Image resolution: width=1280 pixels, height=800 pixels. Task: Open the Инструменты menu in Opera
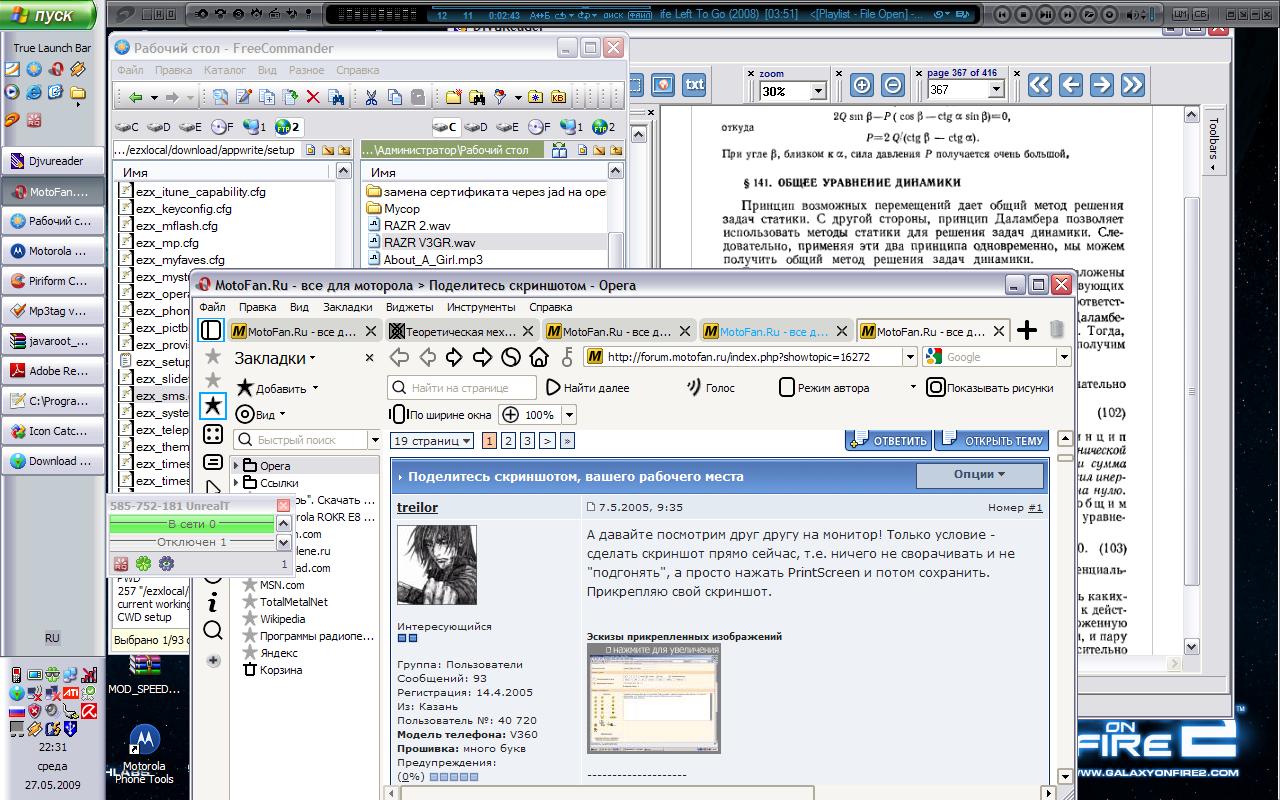481,307
